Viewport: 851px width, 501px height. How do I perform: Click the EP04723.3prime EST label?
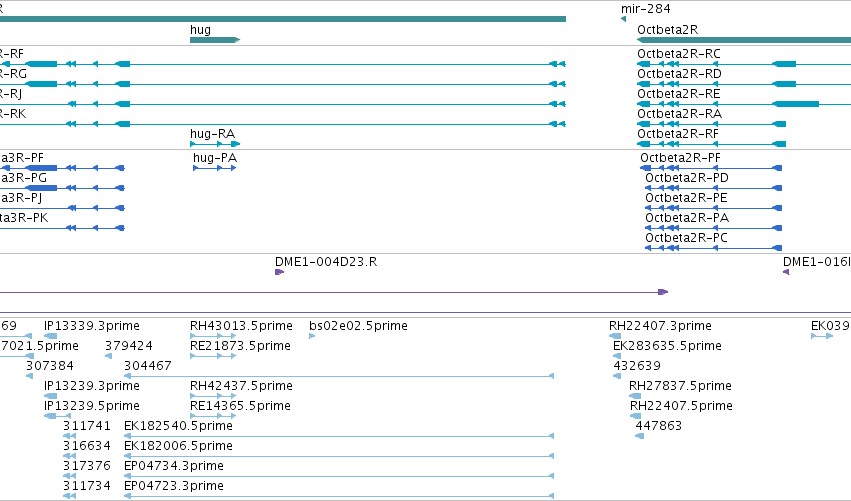(x=174, y=486)
